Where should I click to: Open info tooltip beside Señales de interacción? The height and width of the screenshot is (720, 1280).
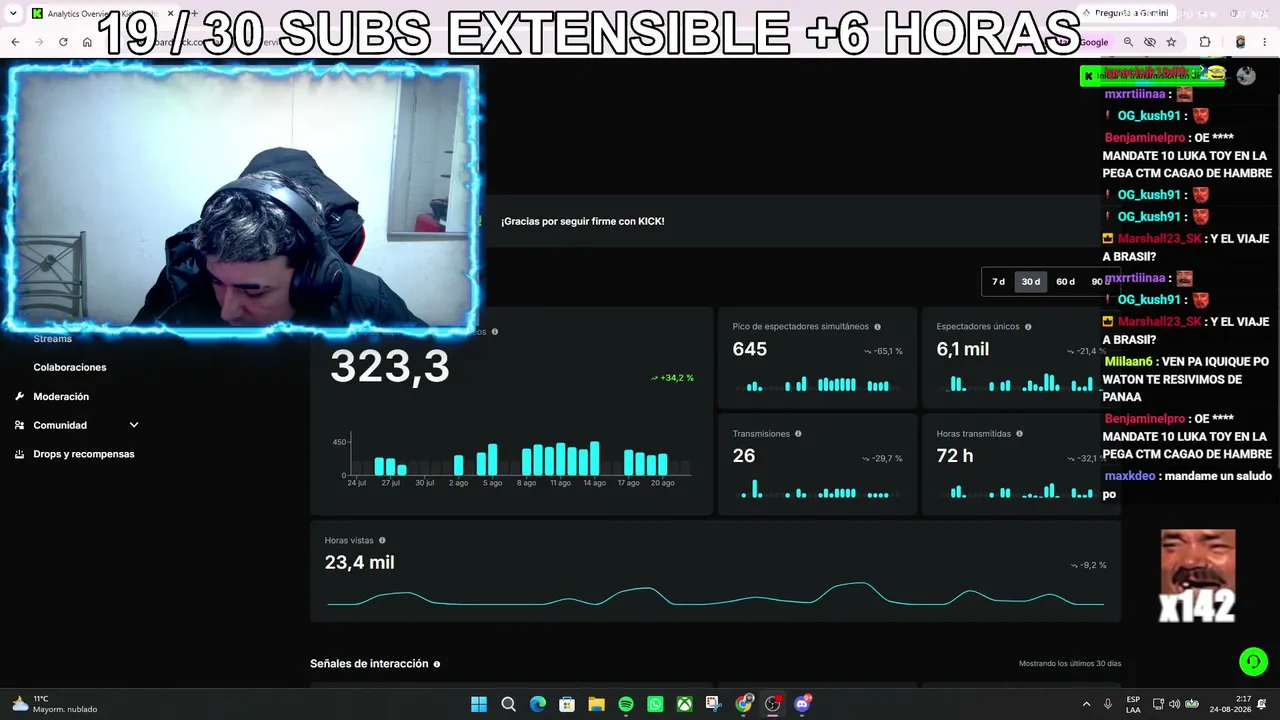[436, 664]
